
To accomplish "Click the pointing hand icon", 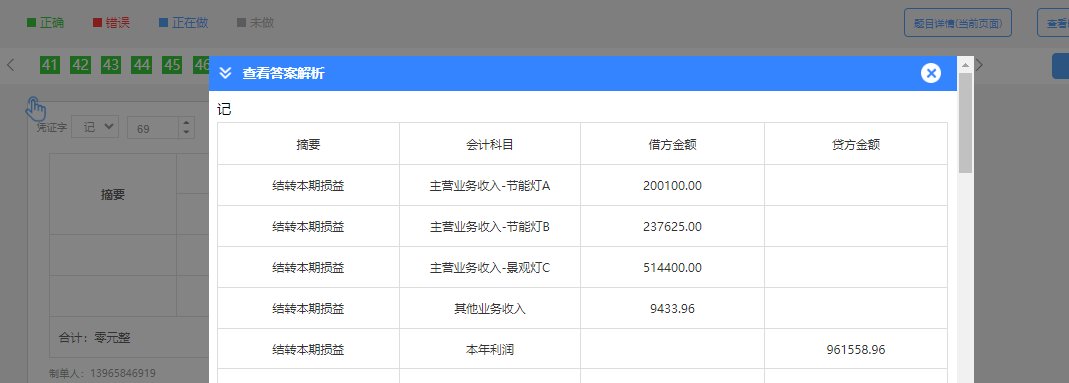I will pos(35,108).
